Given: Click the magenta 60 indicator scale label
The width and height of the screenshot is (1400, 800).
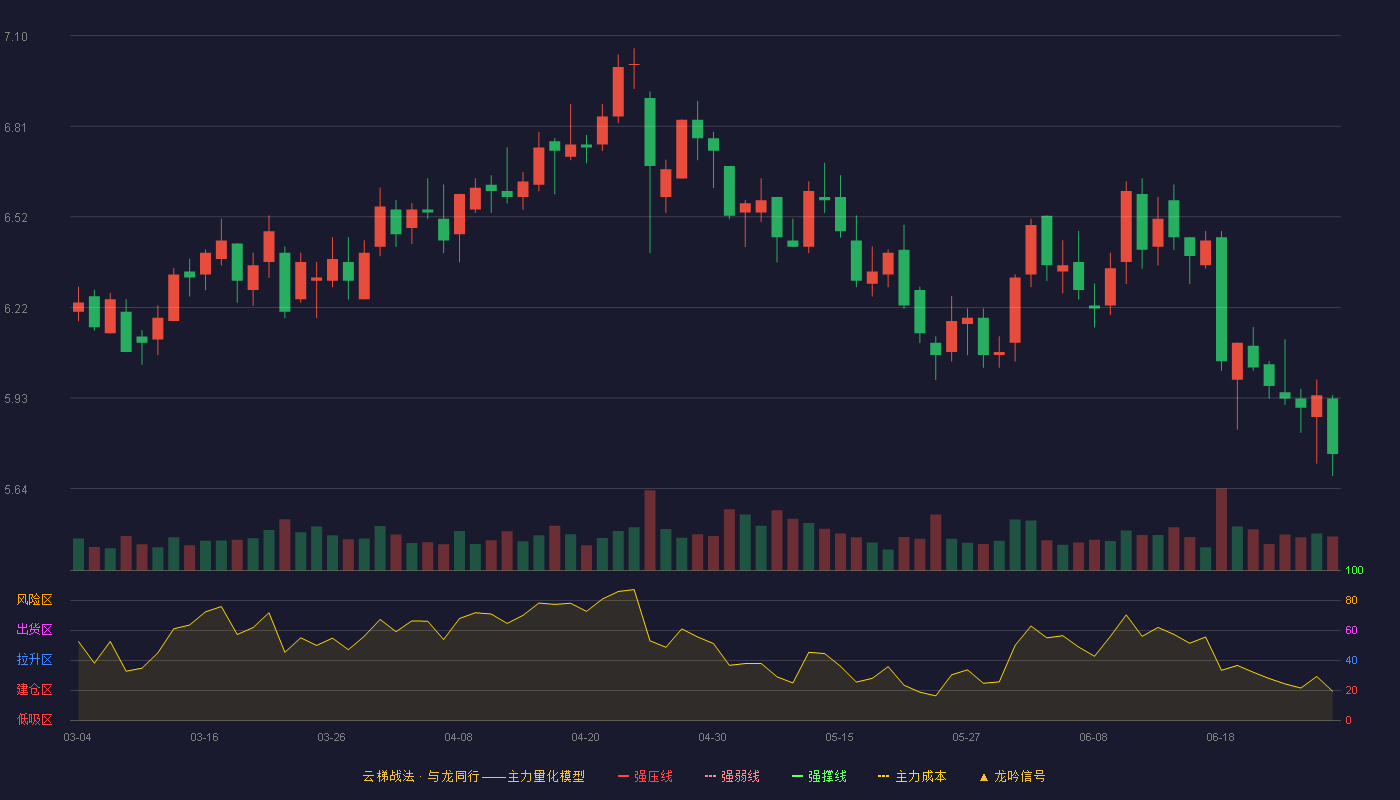Looking at the screenshot, I should click(x=1351, y=631).
